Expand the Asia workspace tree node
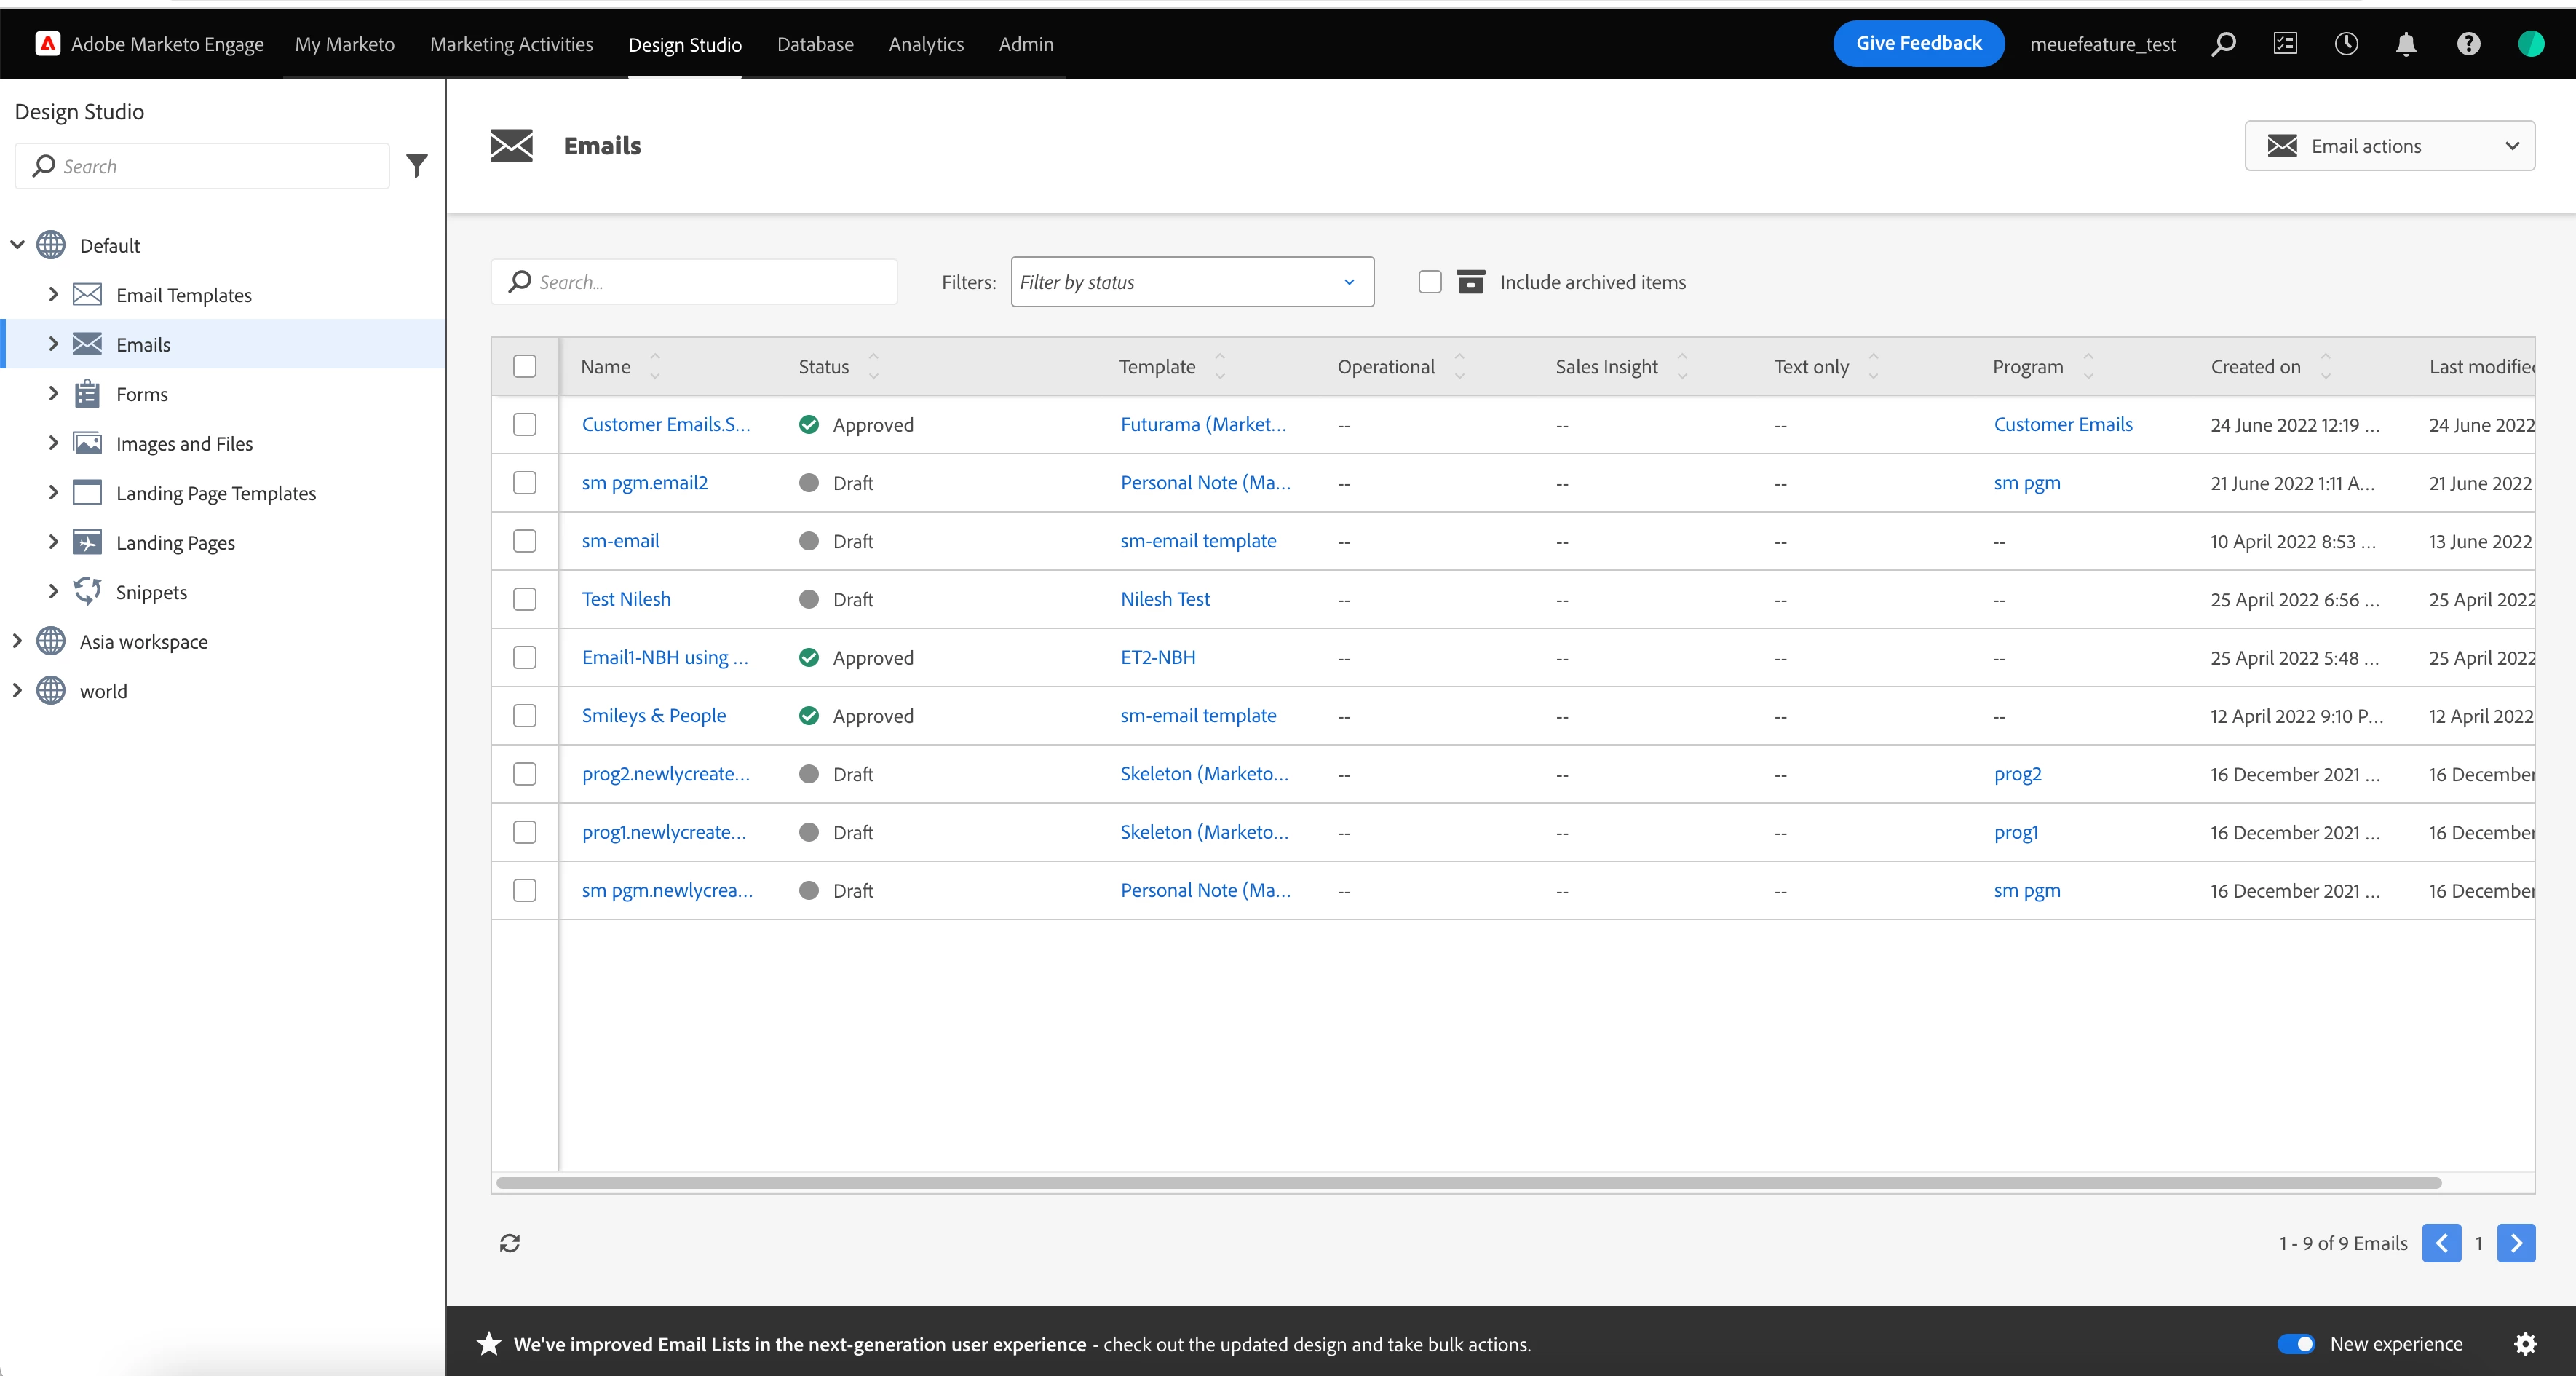Image resolution: width=2576 pixels, height=1376 pixels. point(17,641)
